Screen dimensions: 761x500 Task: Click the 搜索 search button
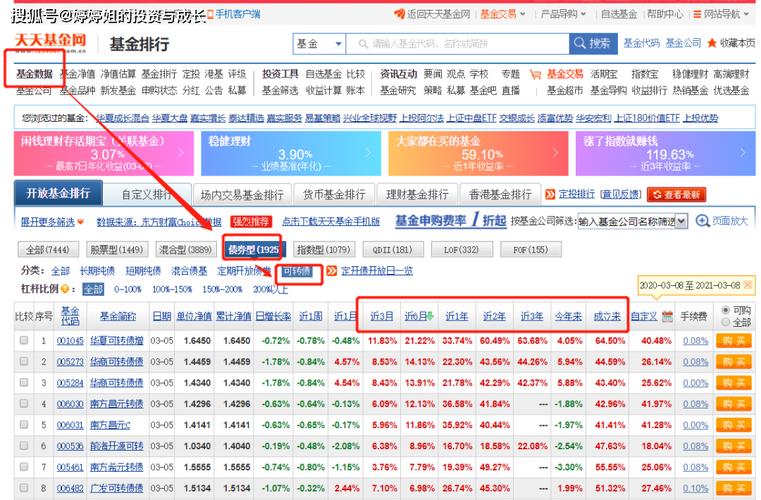point(593,44)
